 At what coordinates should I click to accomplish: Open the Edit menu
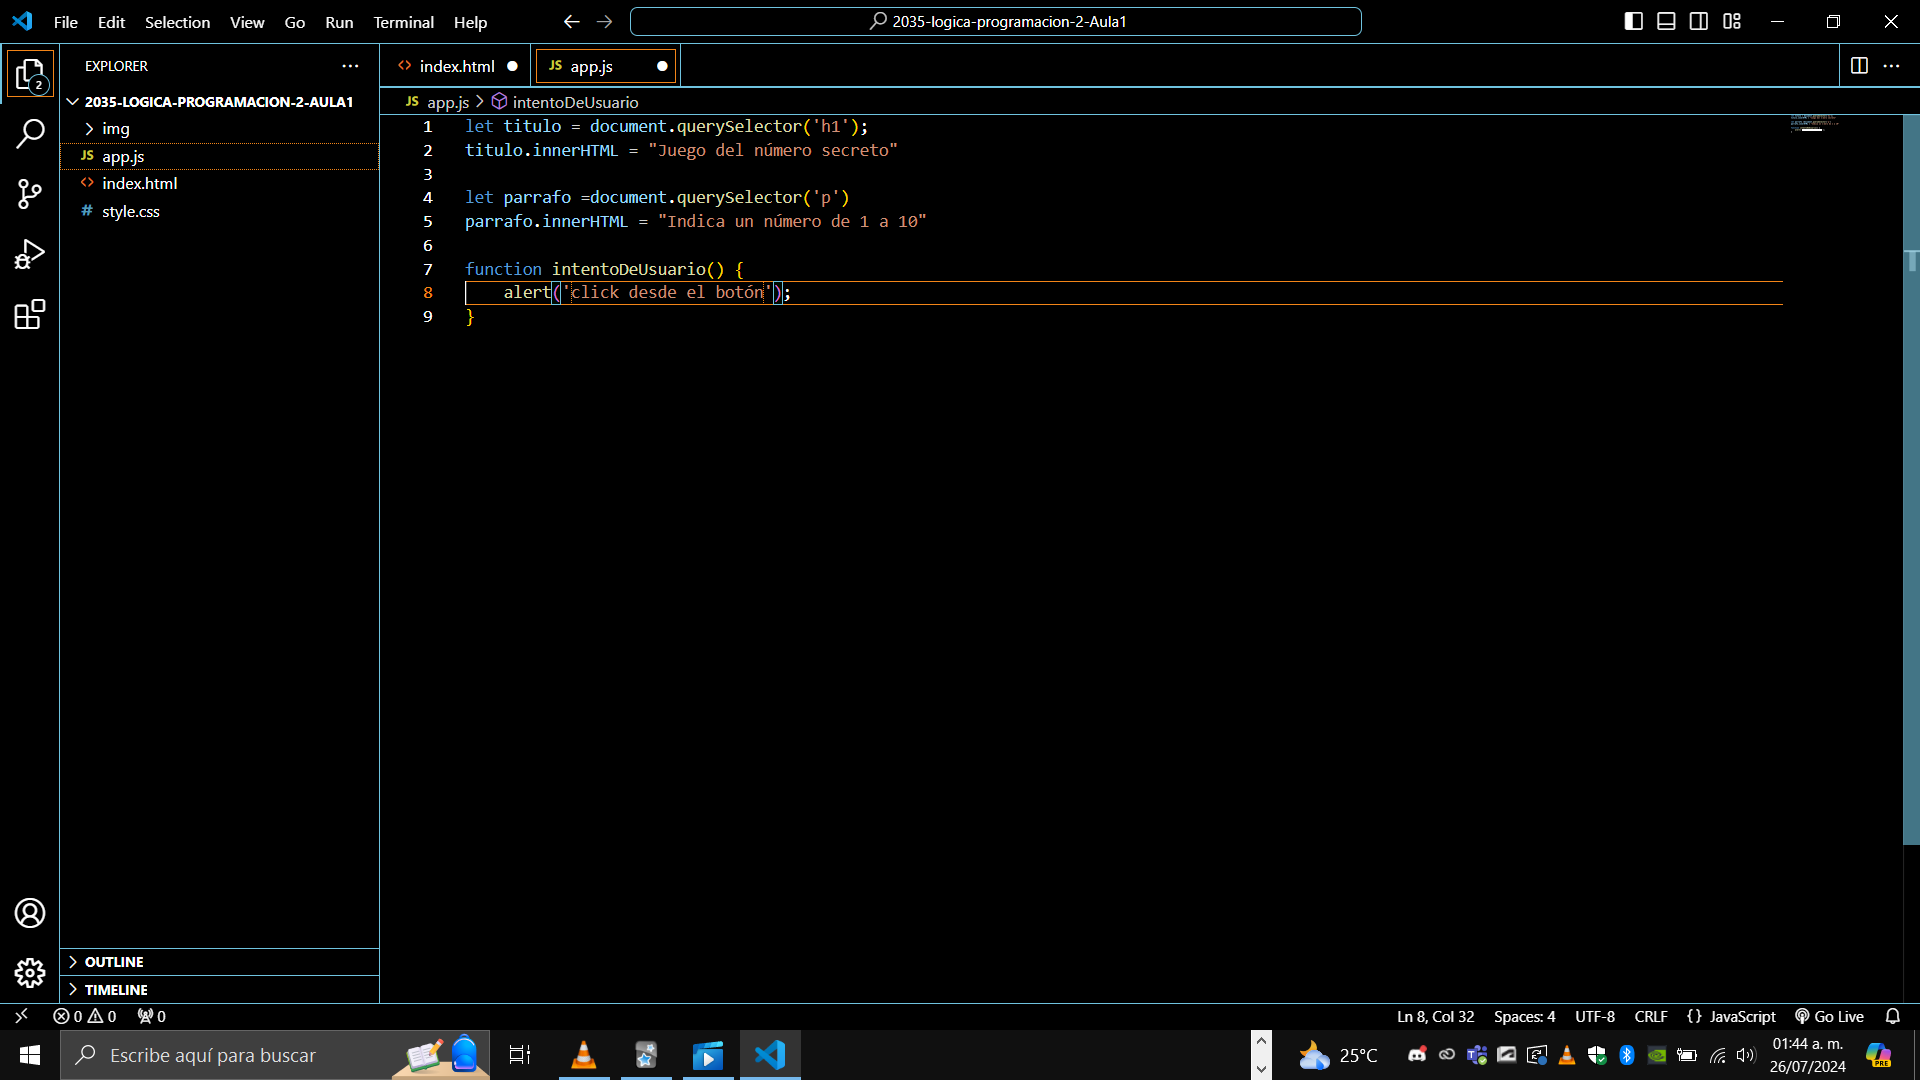[111, 22]
